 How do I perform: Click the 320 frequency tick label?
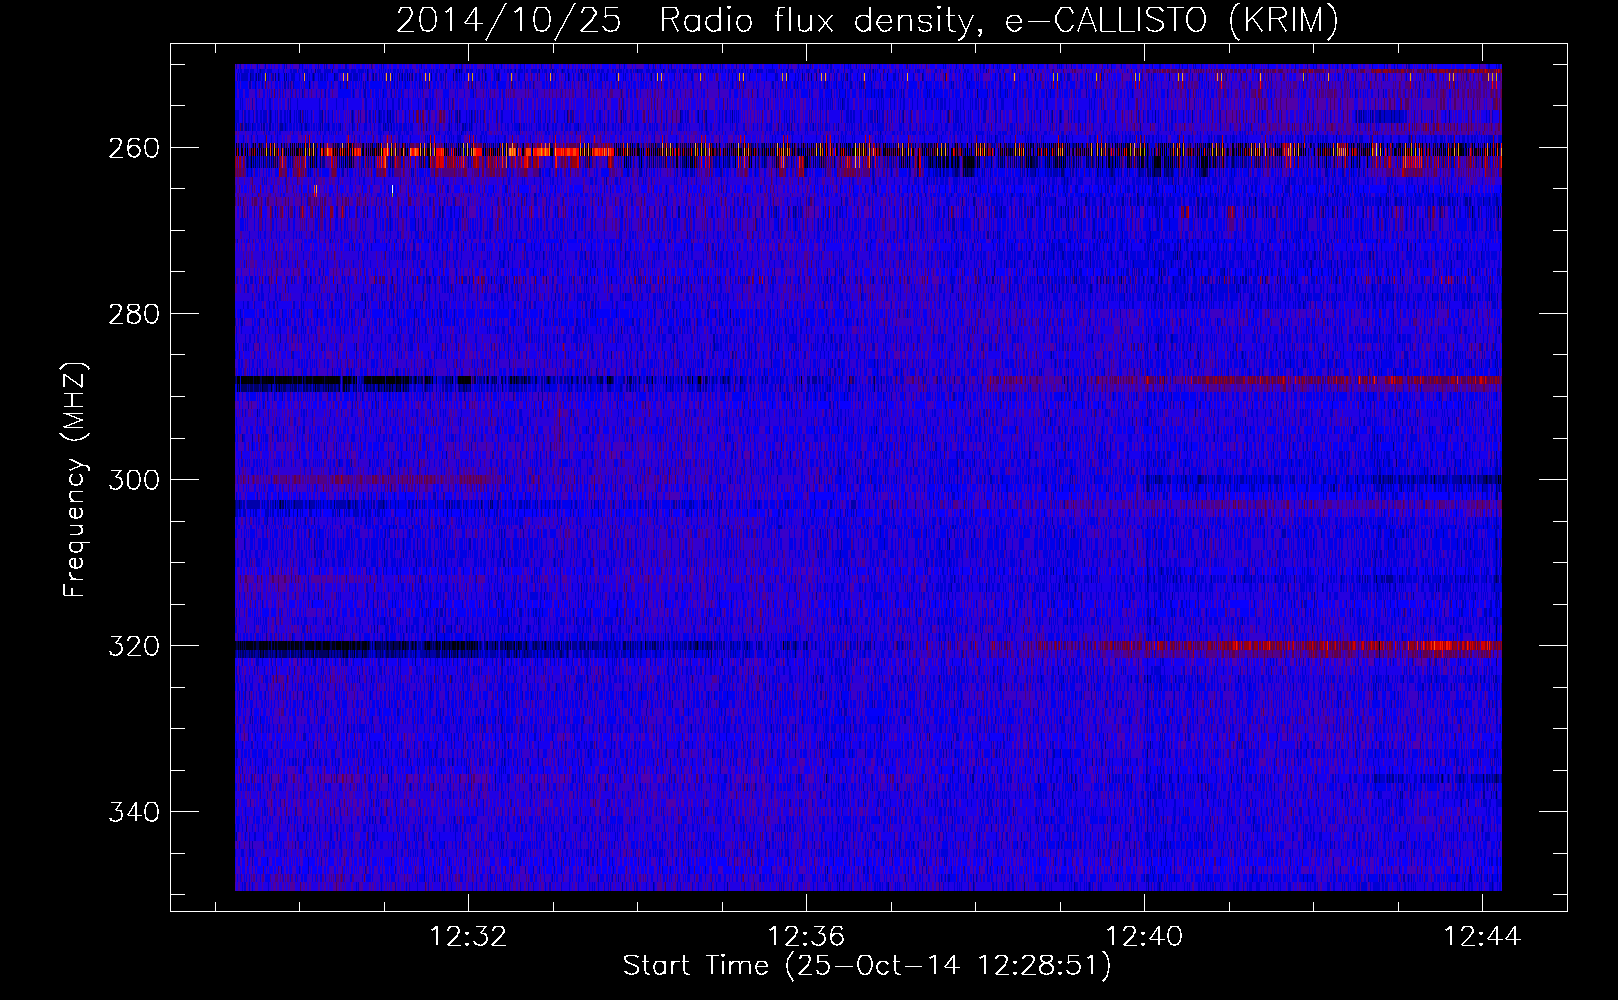point(133,646)
